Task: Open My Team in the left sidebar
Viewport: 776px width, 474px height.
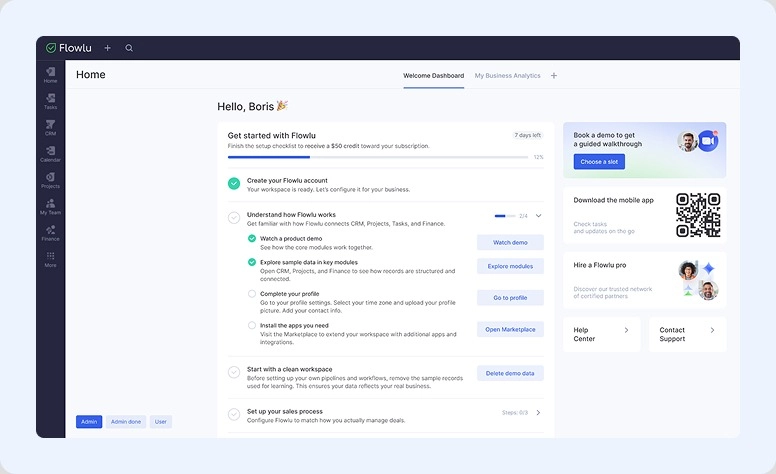Action: coord(50,206)
